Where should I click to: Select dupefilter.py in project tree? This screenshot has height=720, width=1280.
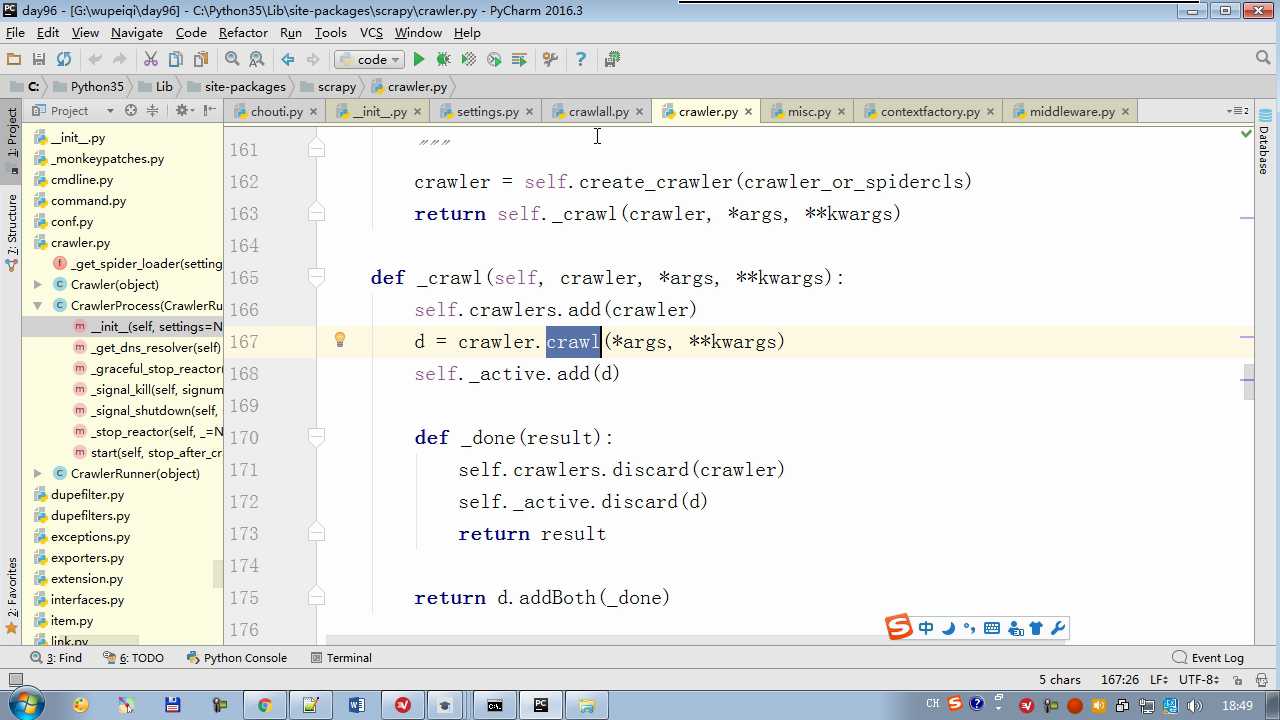click(x=88, y=495)
